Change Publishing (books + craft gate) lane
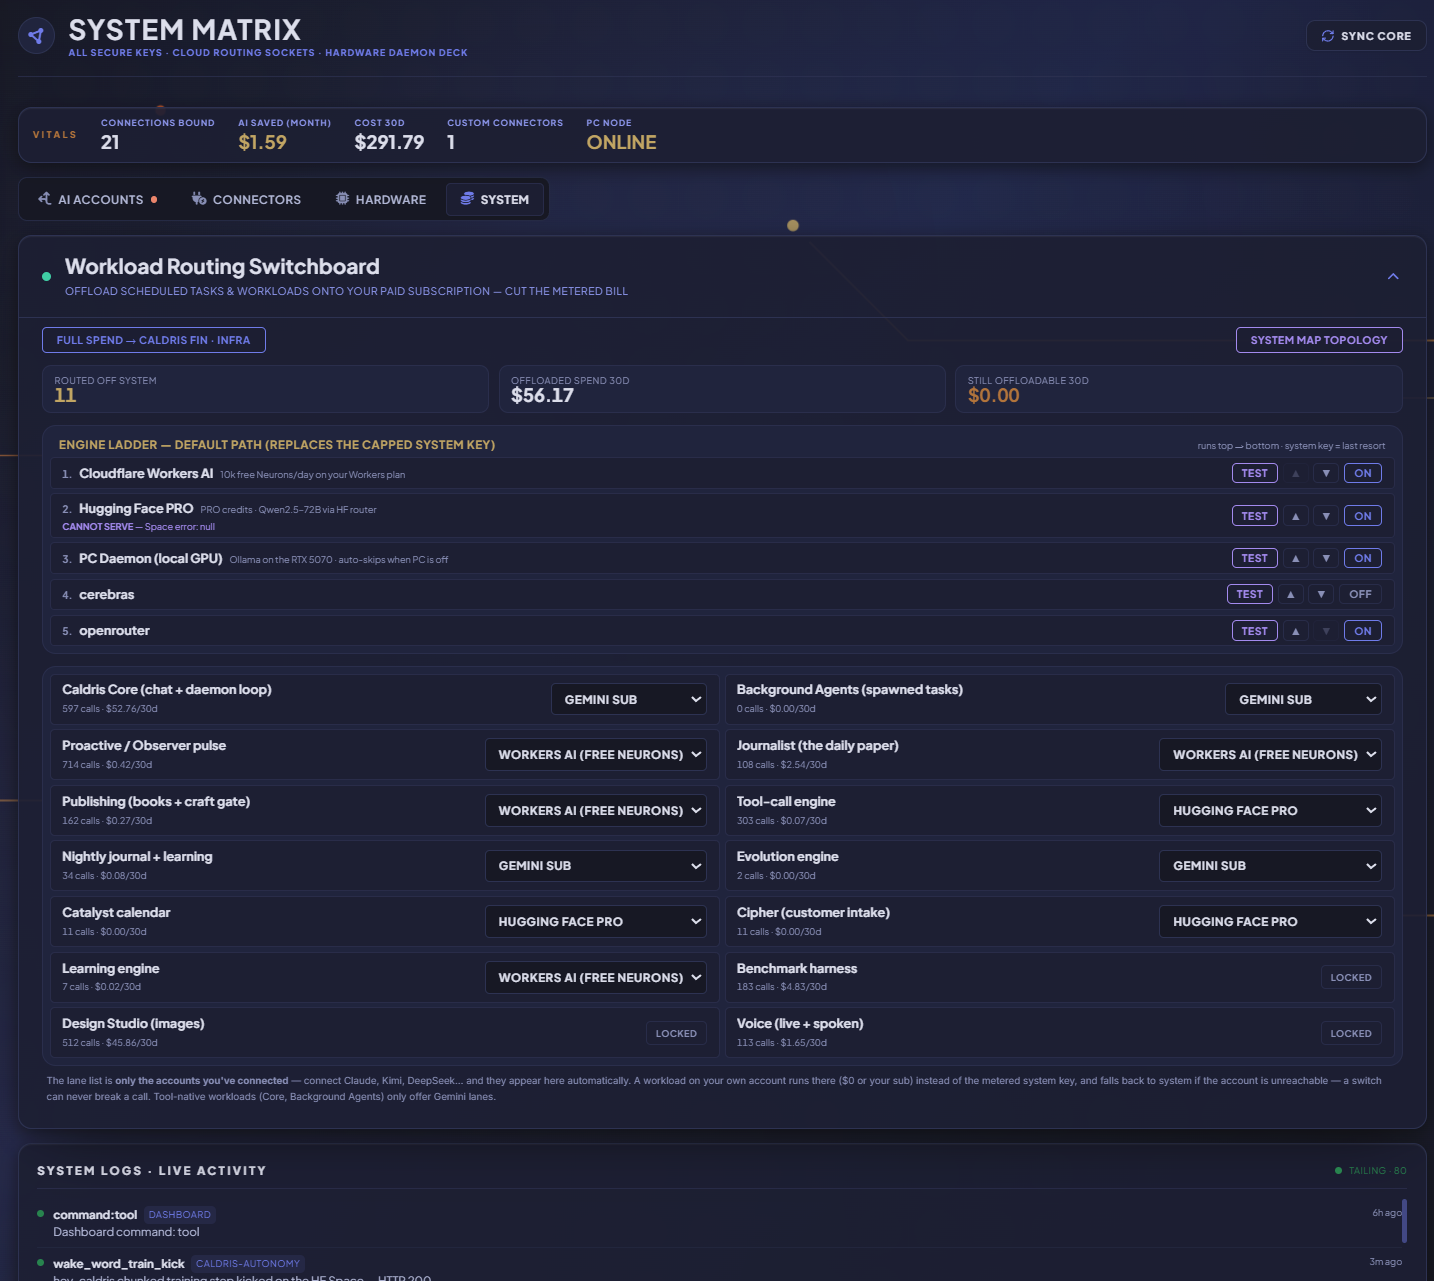1434x1281 pixels. tap(596, 810)
